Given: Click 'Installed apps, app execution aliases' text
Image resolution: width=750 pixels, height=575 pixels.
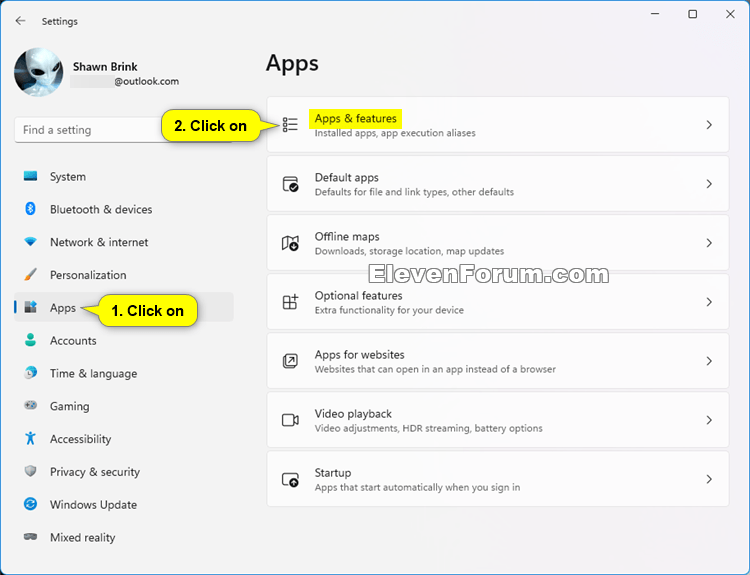Looking at the screenshot, I should click(x=395, y=133).
